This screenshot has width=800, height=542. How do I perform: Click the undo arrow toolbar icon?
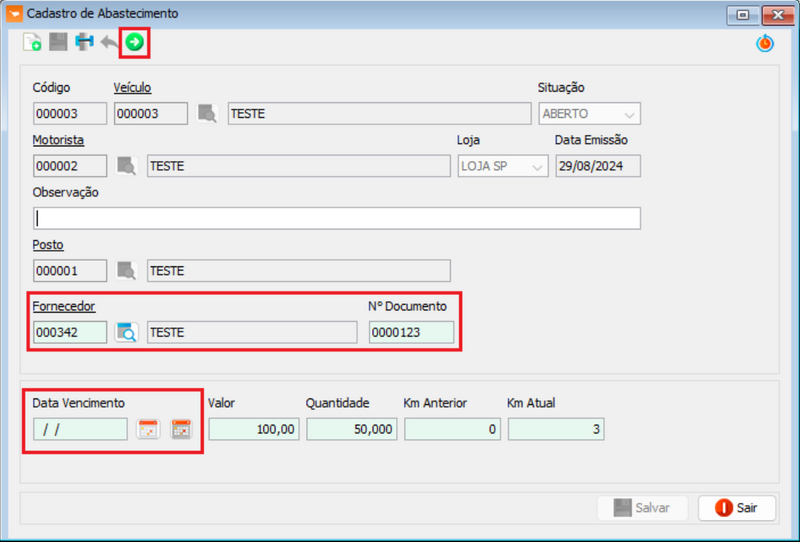click(x=109, y=42)
